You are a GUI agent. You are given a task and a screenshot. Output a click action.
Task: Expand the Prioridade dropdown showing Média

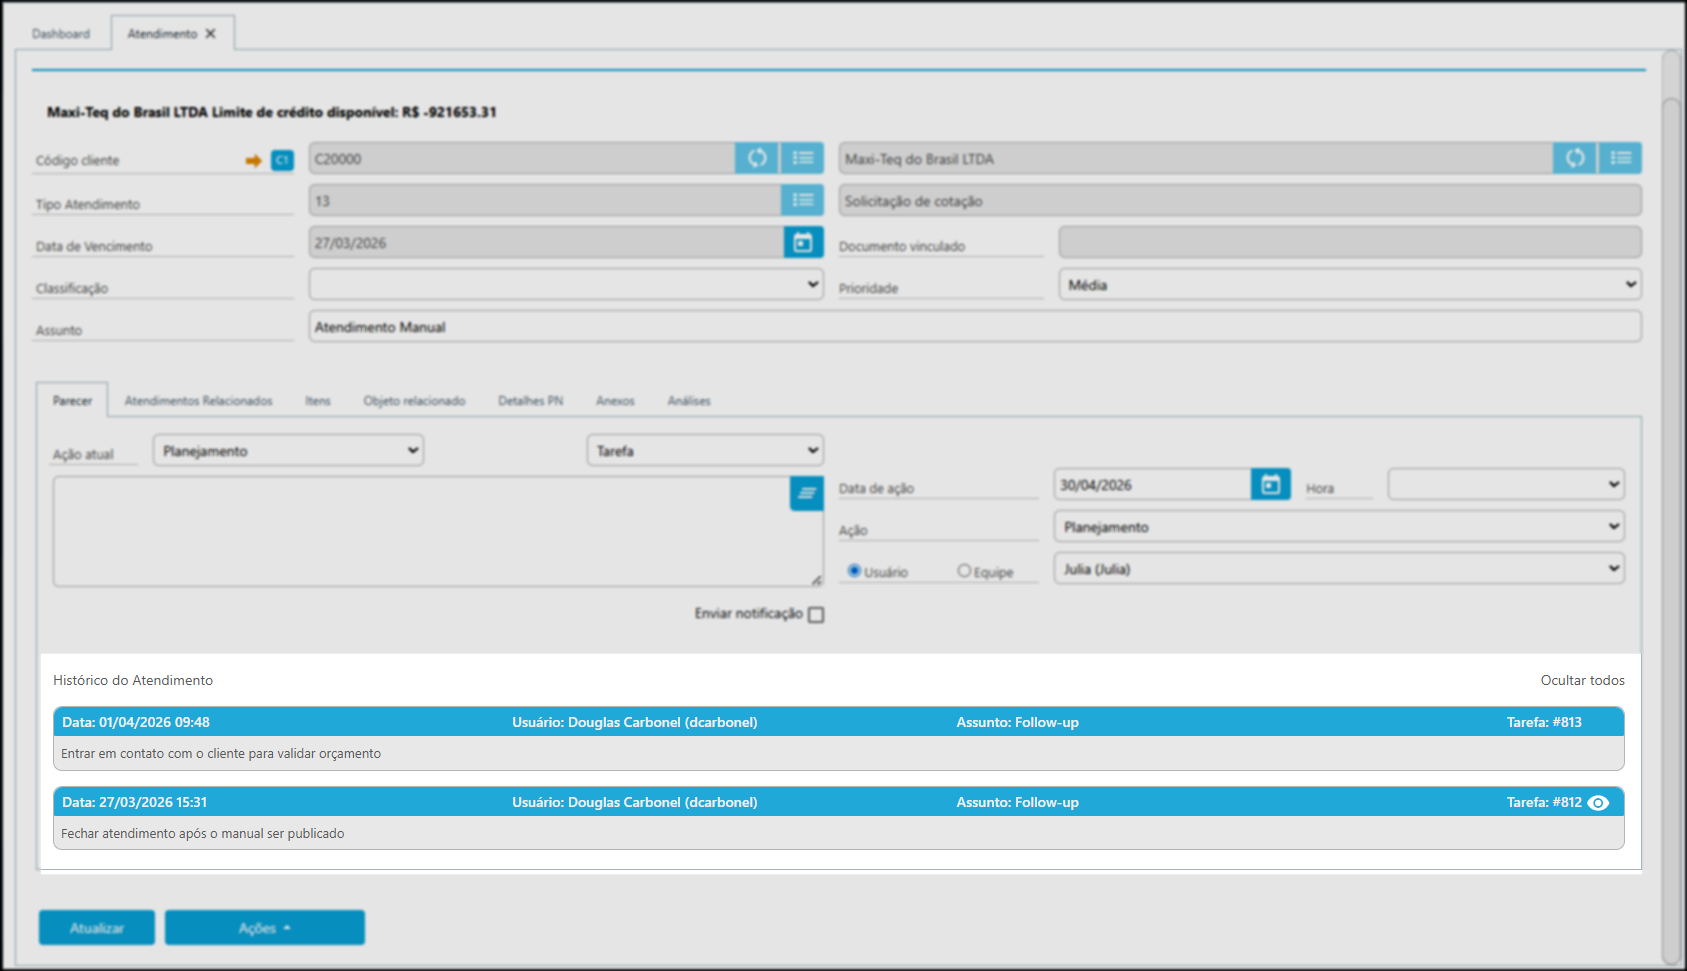pos(1350,285)
